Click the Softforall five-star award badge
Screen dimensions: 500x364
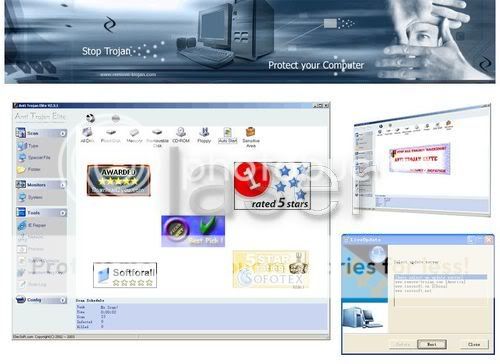(125, 275)
